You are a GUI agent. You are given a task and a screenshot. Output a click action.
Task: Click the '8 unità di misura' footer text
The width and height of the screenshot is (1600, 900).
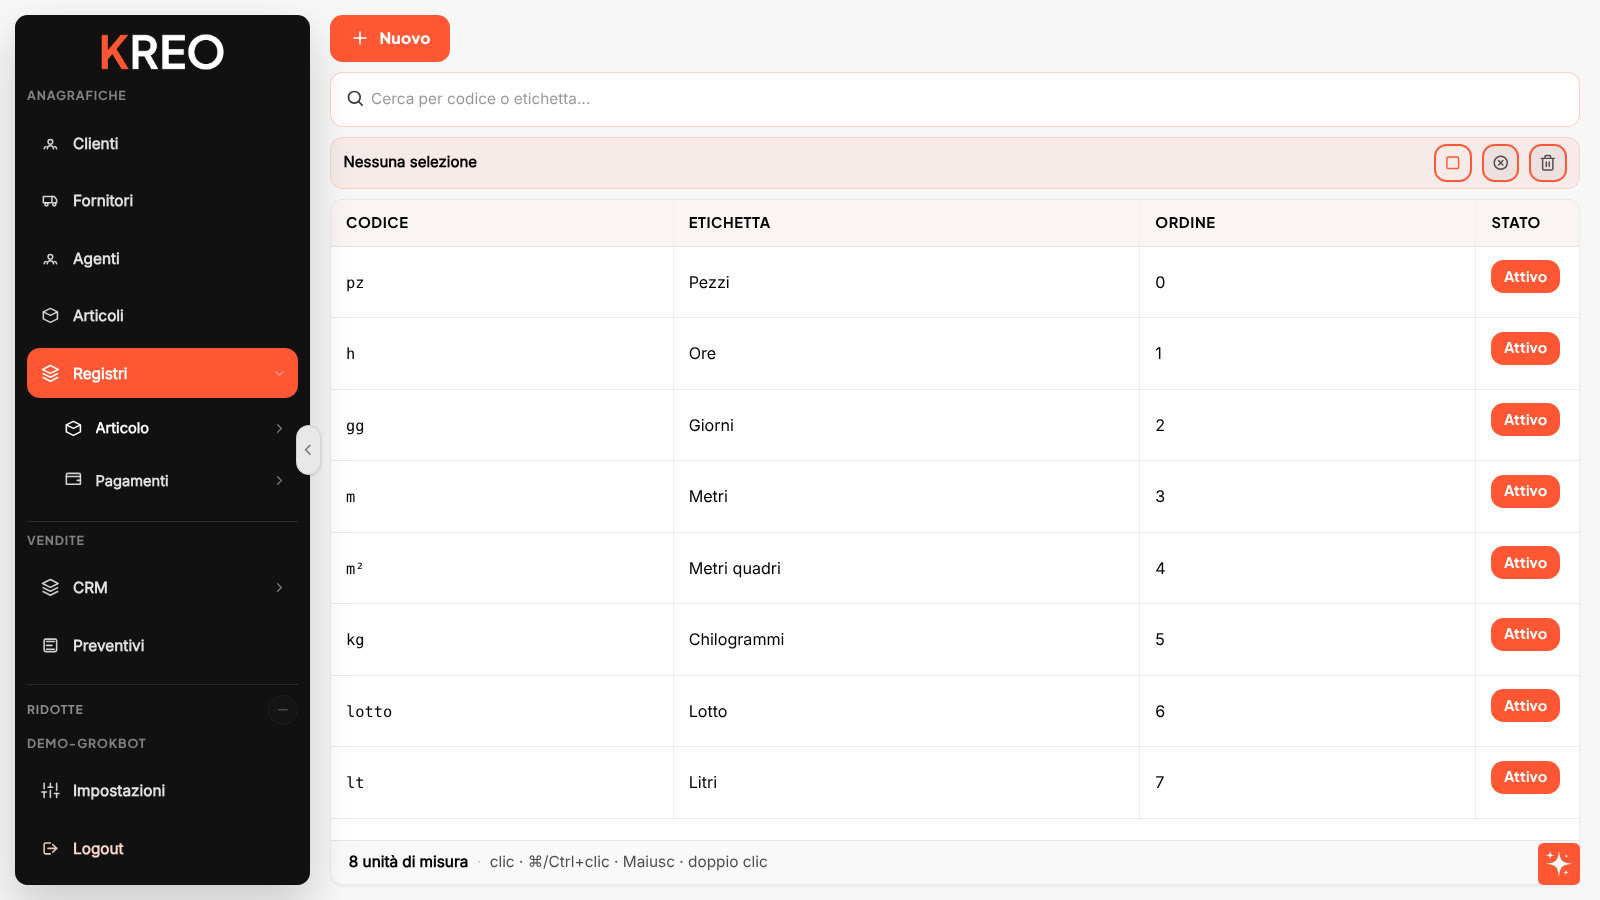click(408, 862)
